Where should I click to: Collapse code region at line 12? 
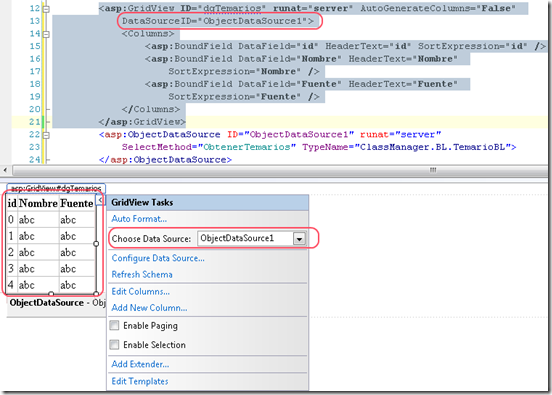(46, 9)
